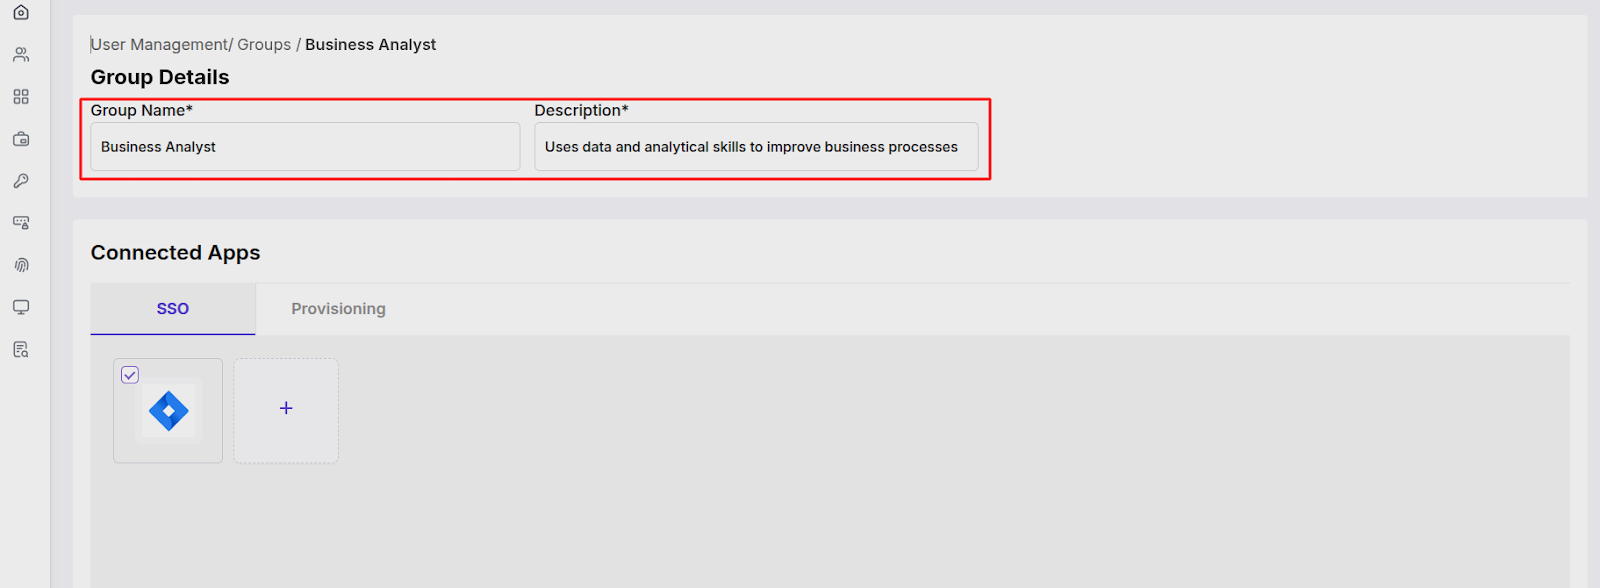
Task: Navigate to Groups via the breadcrumb
Action: pyautogui.click(x=263, y=44)
